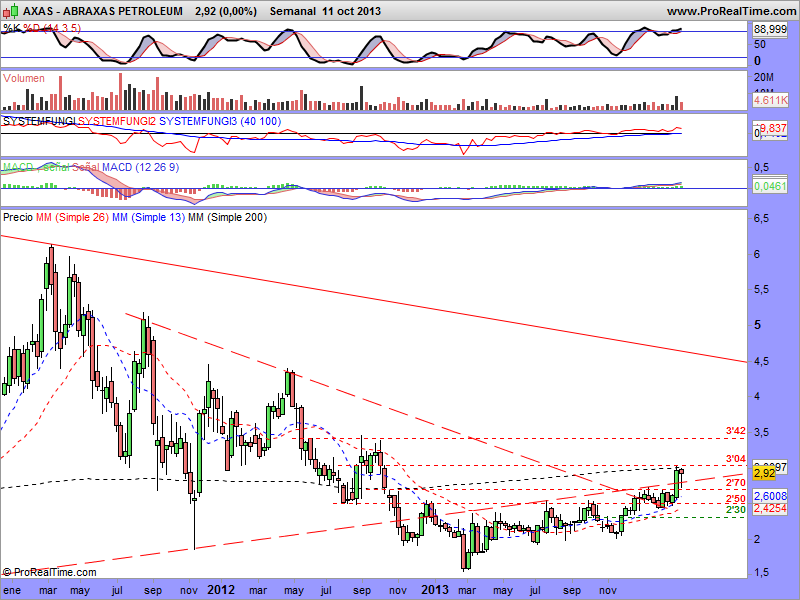The width and height of the screenshot is (800, 600).
Task: Click the red 2,4254 moving average value
Action: (x=770, y=509)
